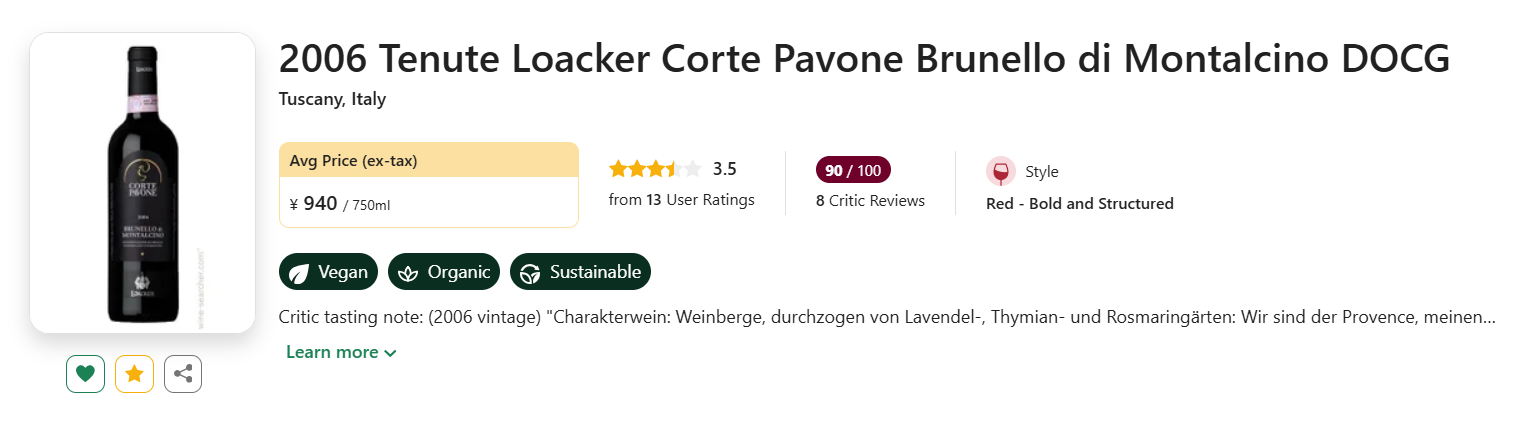Open the 13 User Ratings link

(x=681, y=199)
